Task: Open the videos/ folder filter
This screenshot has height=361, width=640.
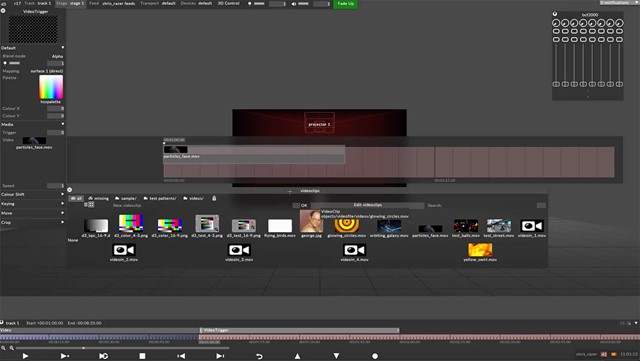Action: [x=193, y=198]
